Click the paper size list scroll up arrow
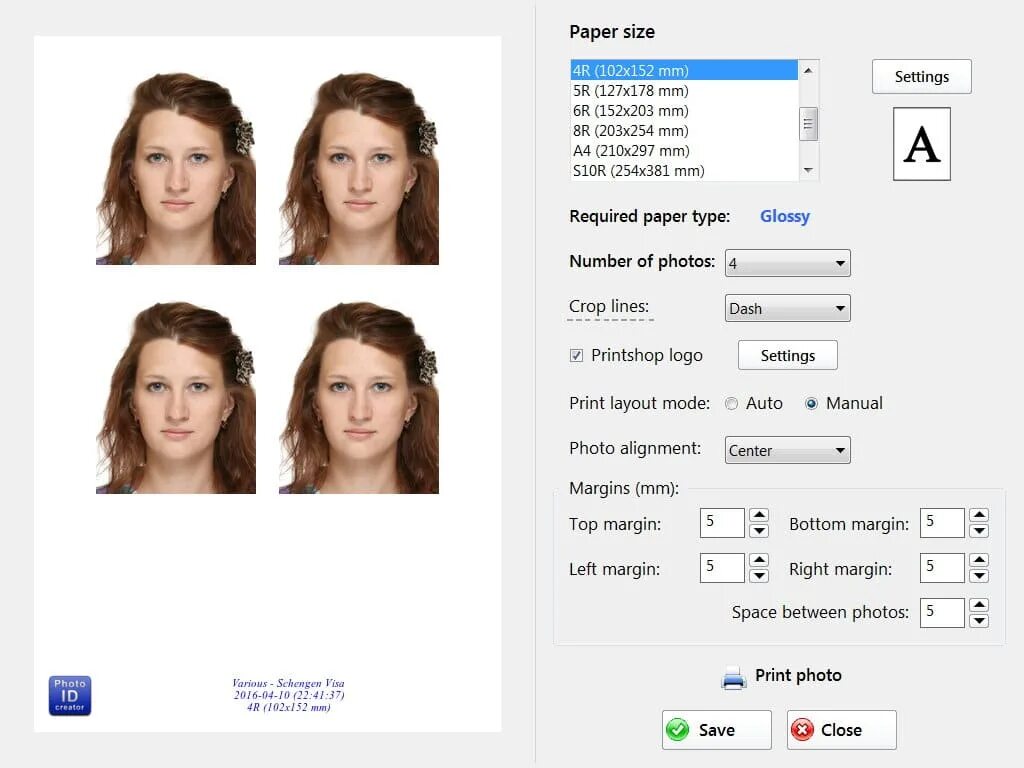The image size is (1024, 768). pos(808,70)
